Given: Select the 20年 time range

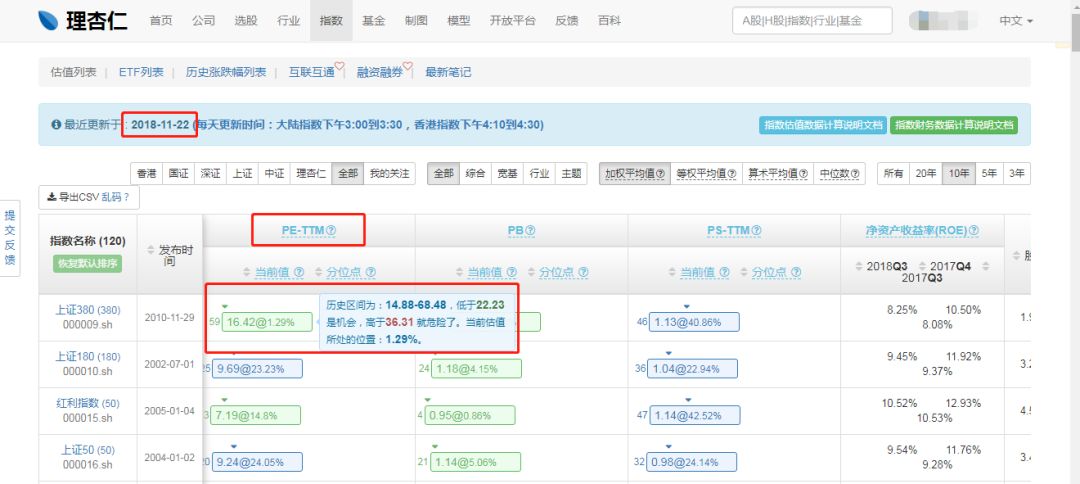Looking at the screenshot, I should (926, 173).
